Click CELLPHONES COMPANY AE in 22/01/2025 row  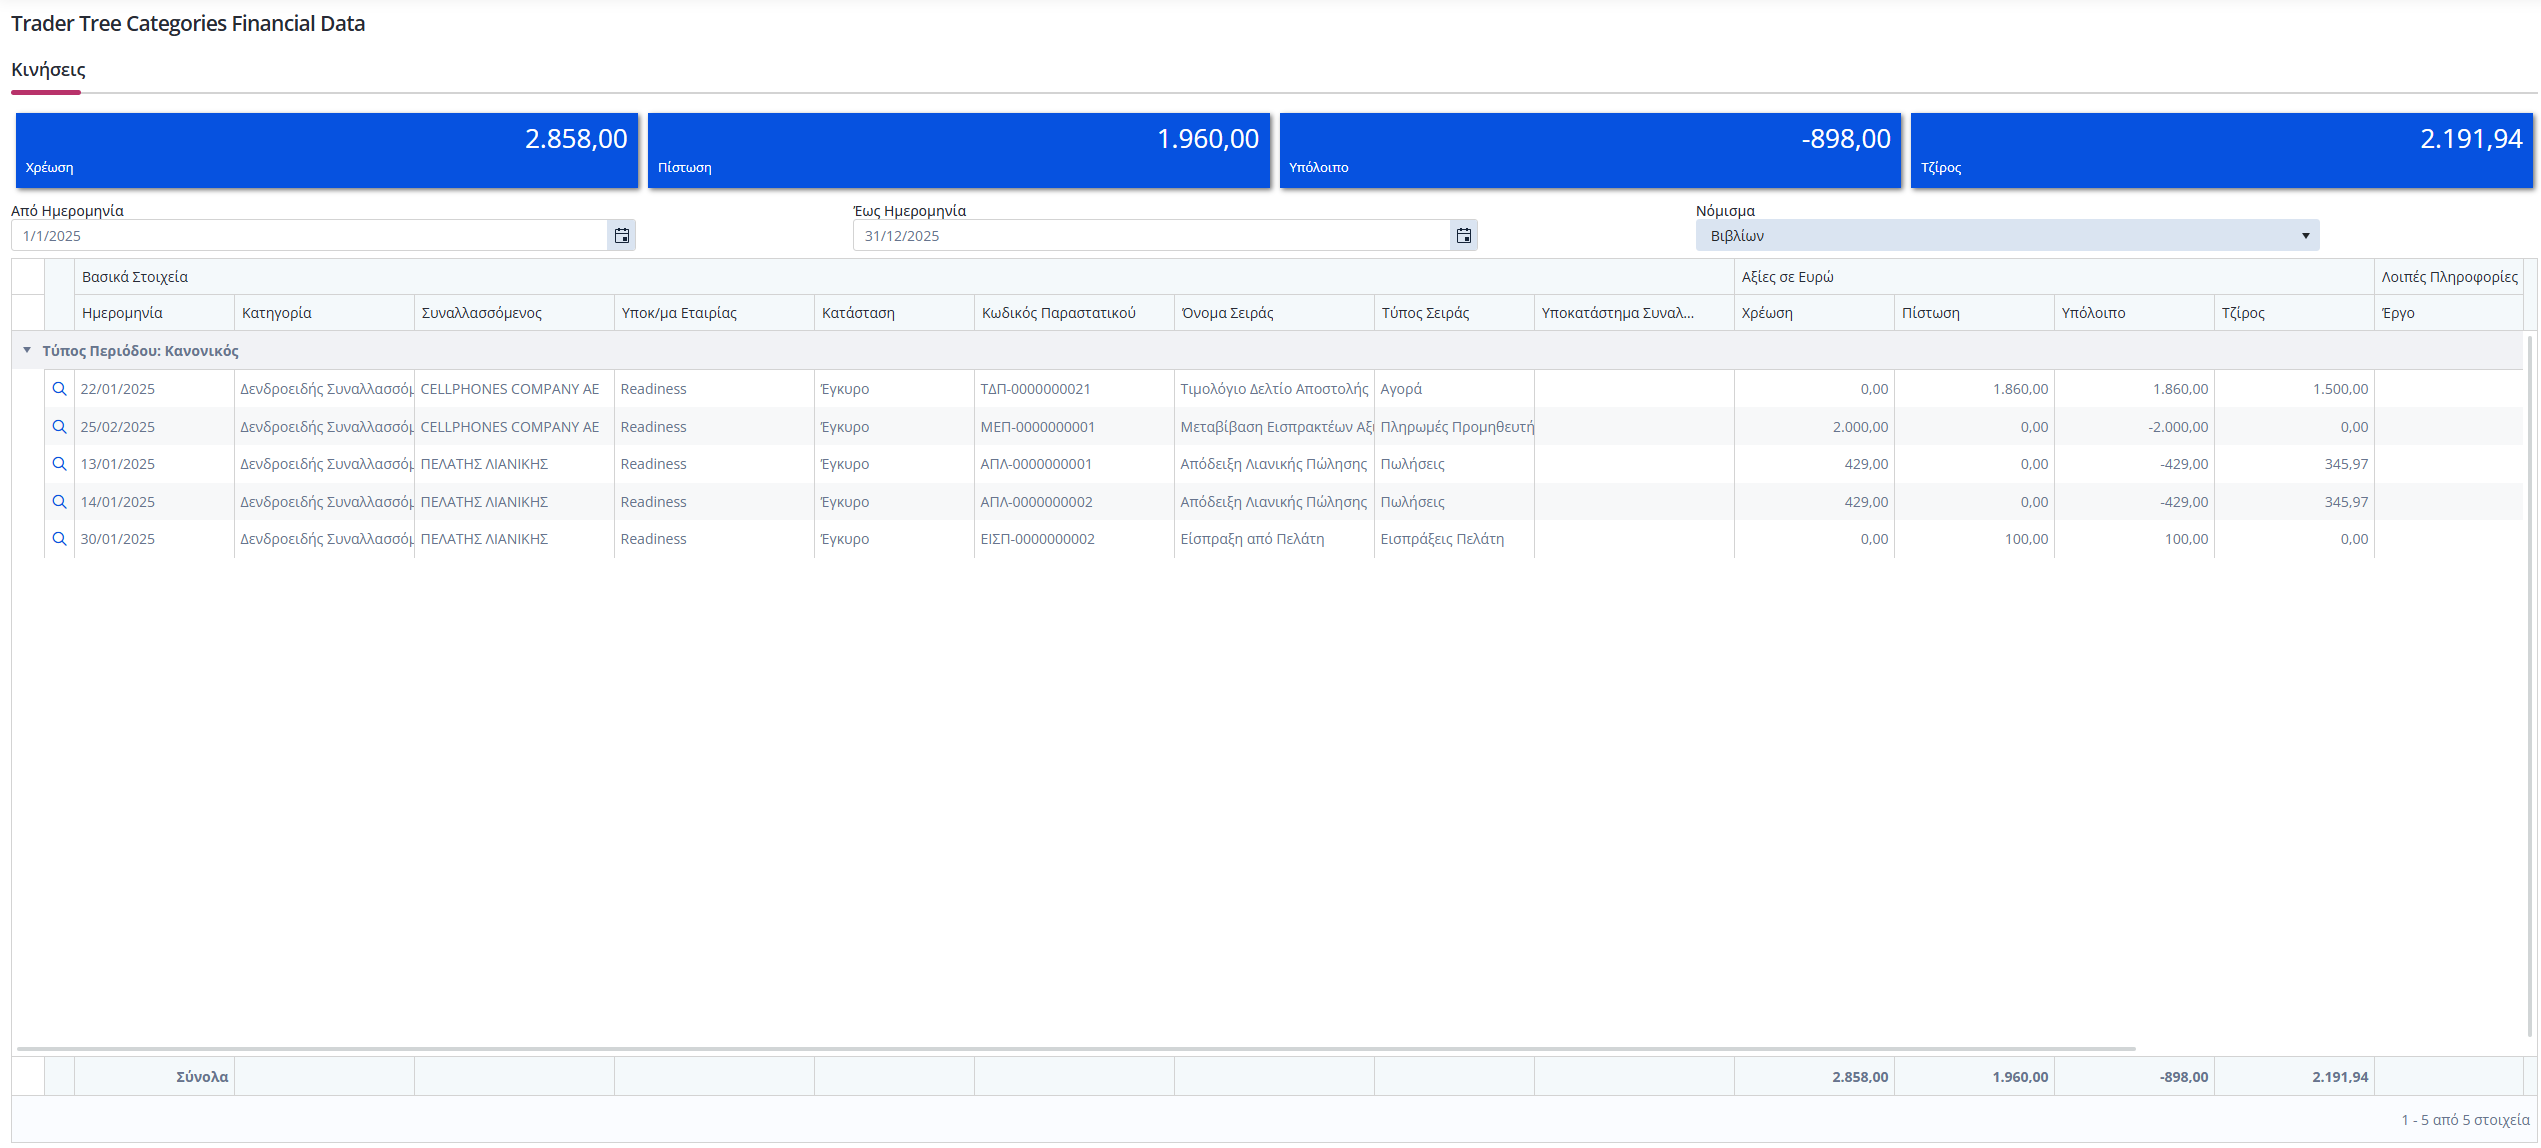[509, 389]
